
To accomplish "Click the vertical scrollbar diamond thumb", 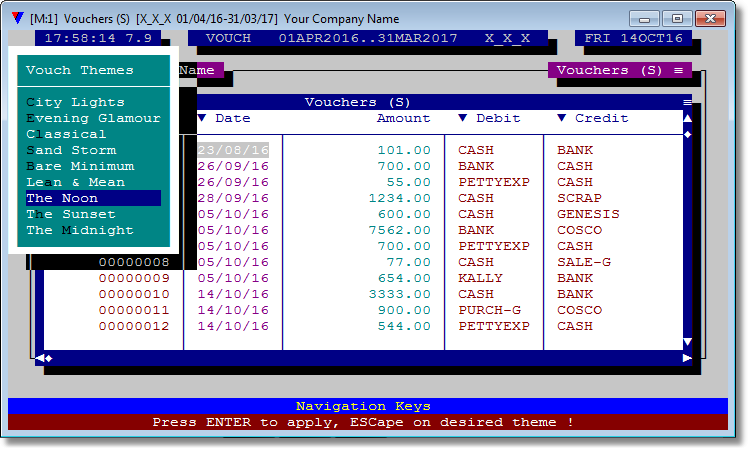I will (x=687, y=135).
